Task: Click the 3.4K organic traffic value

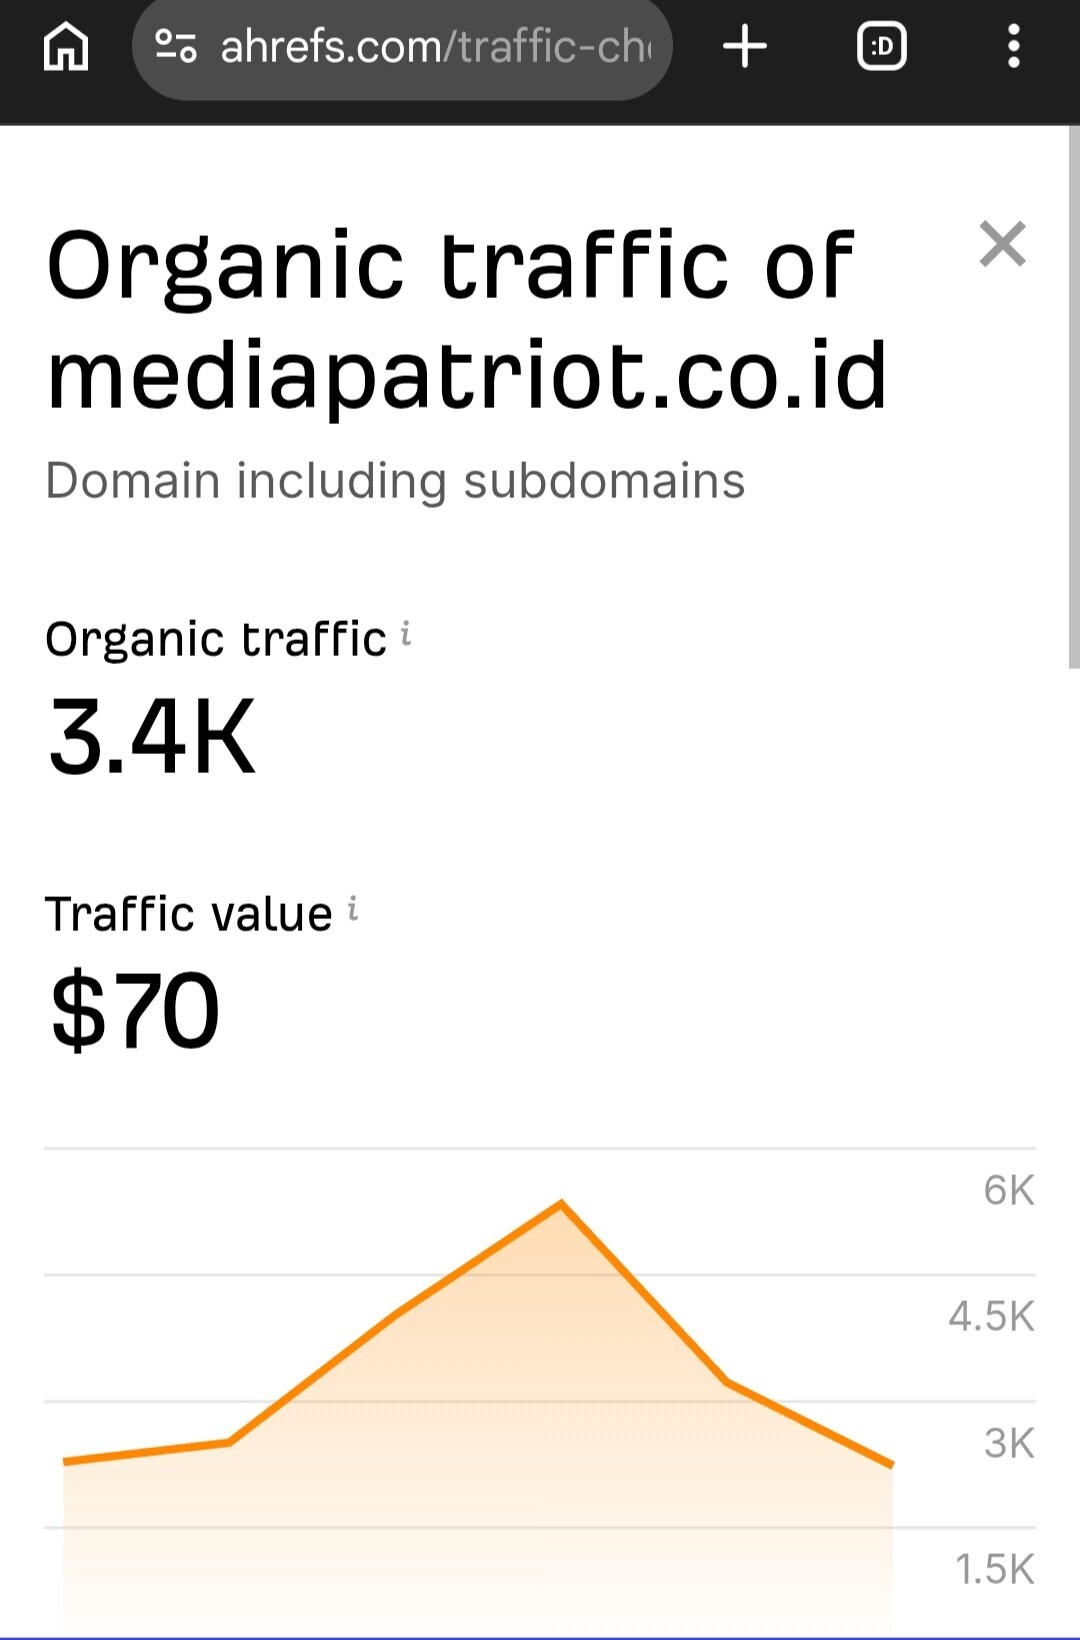Action: tap(152, 738)
